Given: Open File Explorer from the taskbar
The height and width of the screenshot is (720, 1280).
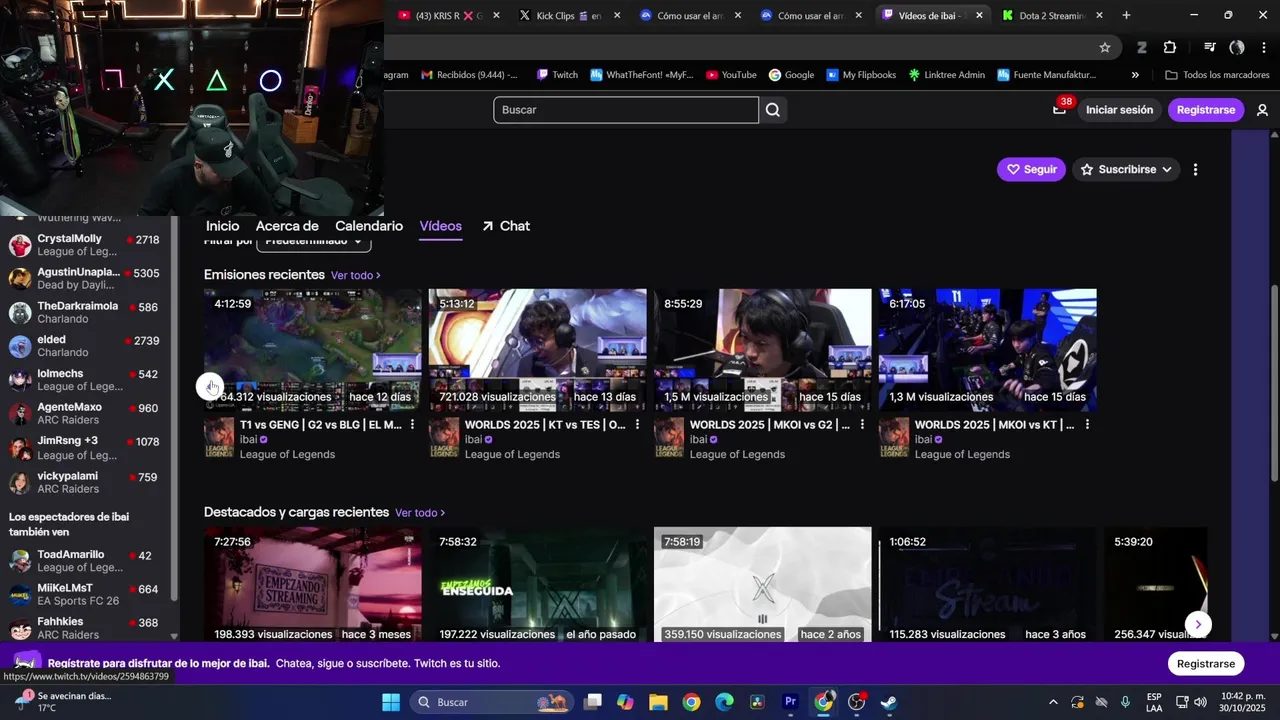Looking at the screenshot, I should (x=658, y=702).
